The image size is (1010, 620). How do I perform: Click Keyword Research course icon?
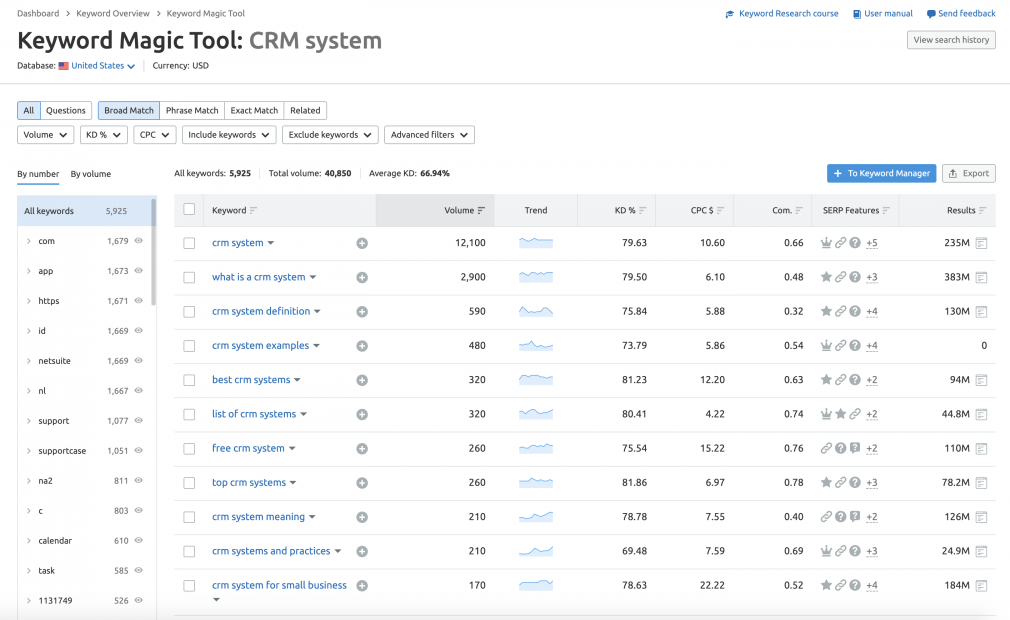[730, 14]
